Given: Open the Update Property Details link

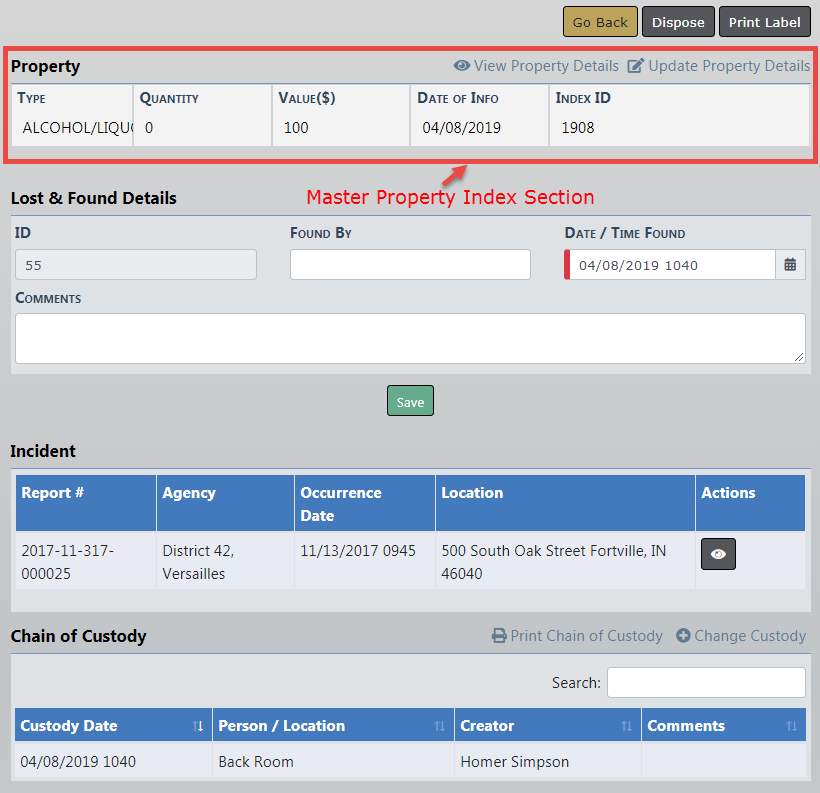Looking at the screenshot, I should [729, 66].
